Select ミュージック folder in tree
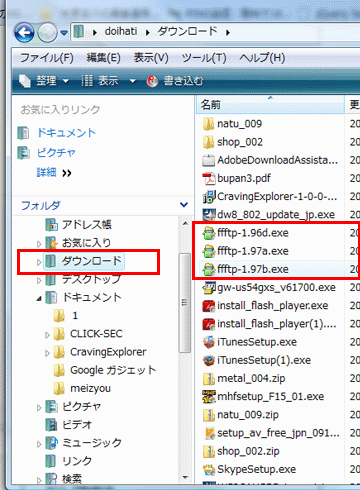360x490 pixels. pyautogui.click(x=92, y=443)
